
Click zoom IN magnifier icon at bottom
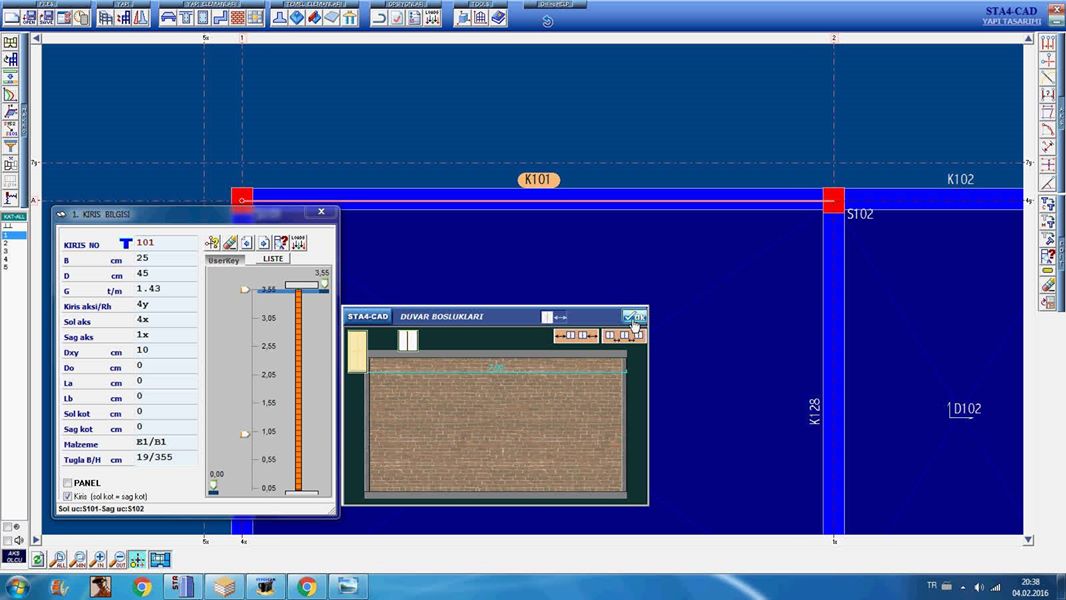point(98,559)
